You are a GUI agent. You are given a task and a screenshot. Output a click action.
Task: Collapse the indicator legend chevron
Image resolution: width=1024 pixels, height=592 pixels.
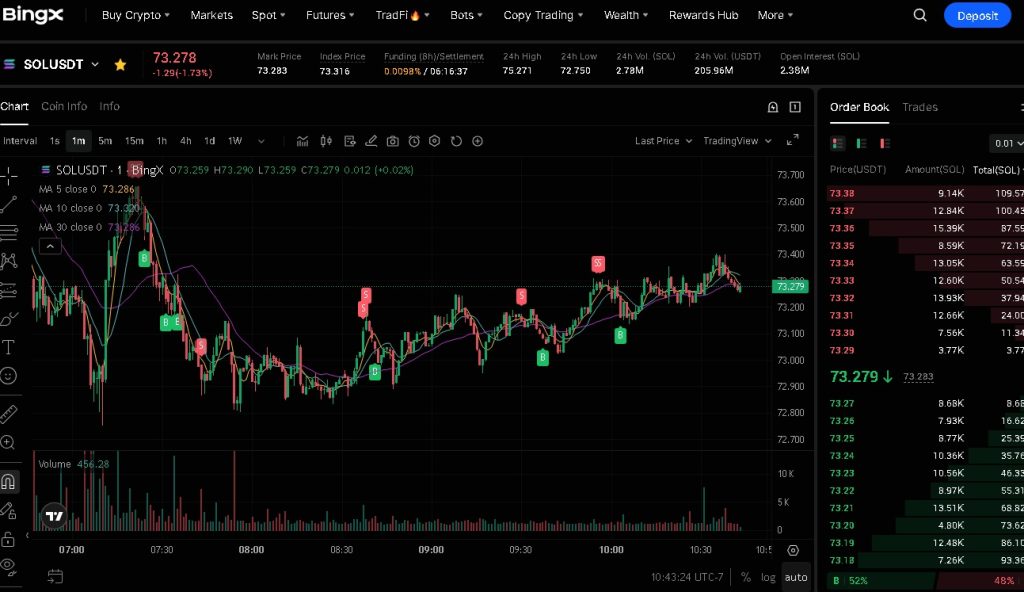[50, 246]
